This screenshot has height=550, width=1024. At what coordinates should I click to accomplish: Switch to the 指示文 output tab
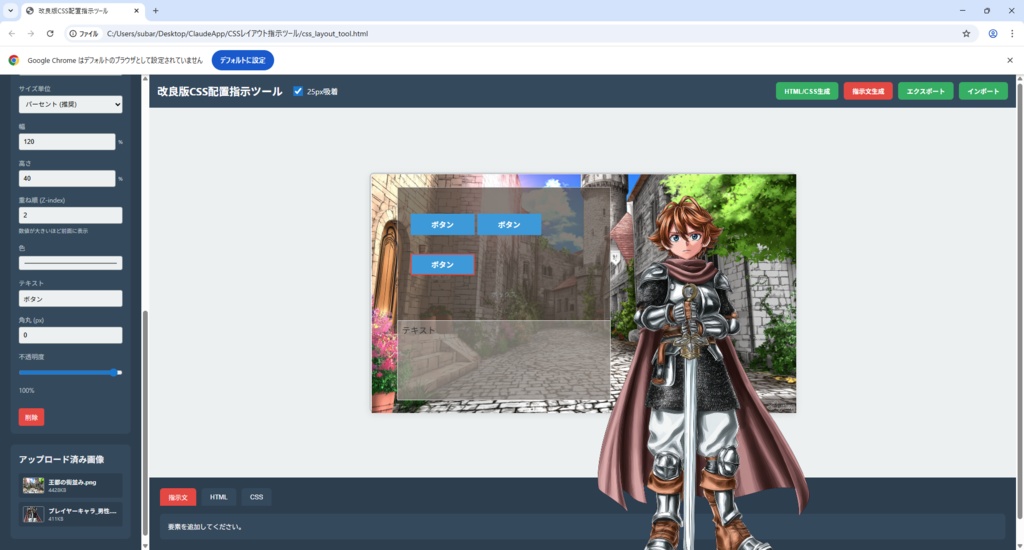[x=178, y=497]
